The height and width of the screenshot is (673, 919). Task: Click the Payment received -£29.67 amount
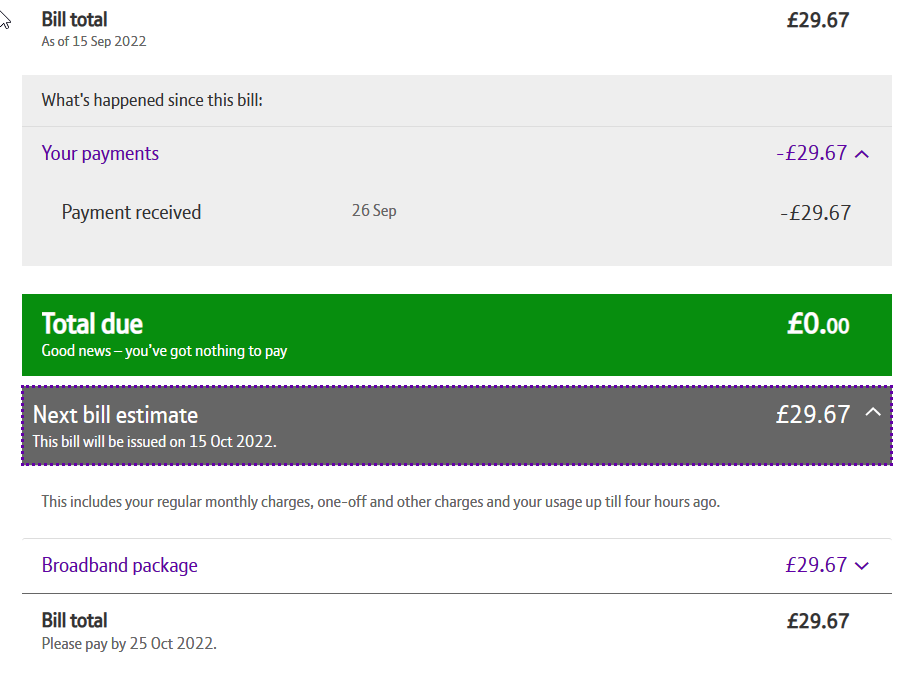click(815, 212)
